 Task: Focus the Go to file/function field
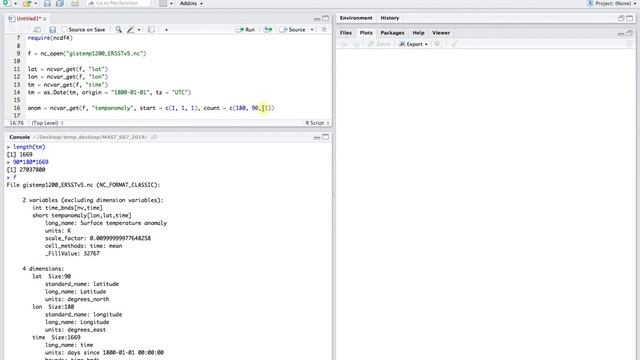tap(118, 3)
